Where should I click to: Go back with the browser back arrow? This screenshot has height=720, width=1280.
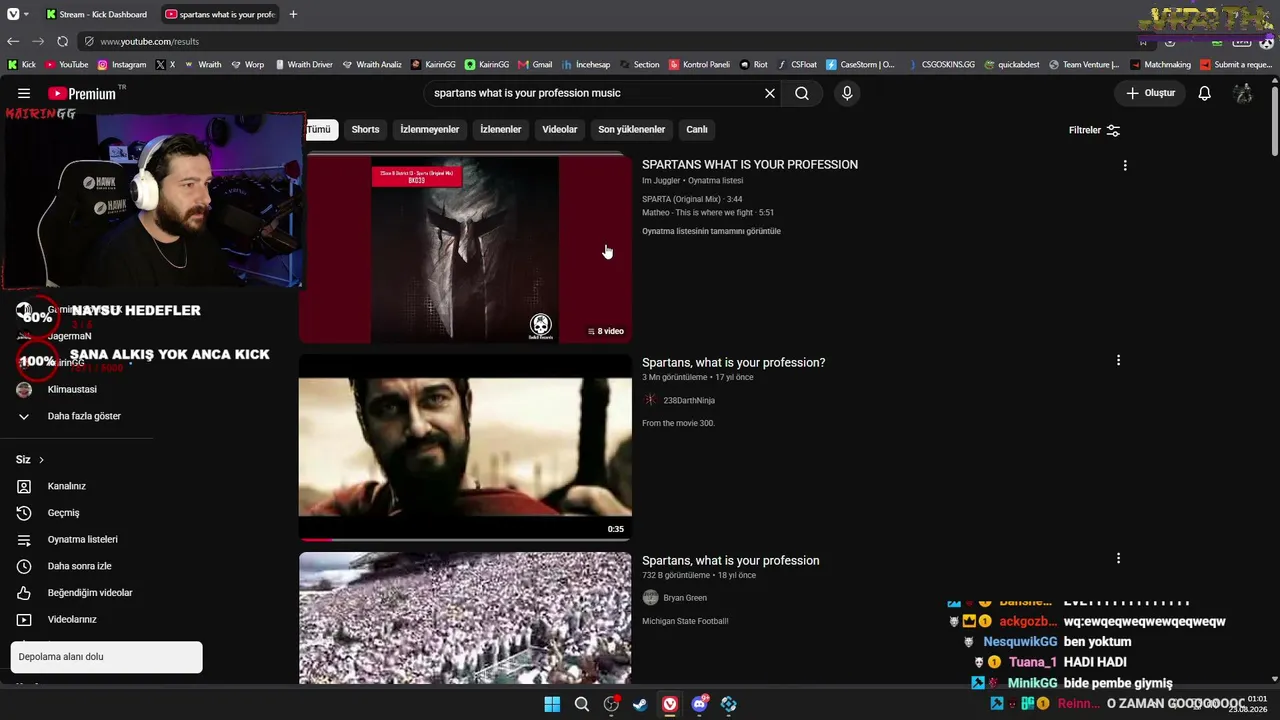pos(12,41)
